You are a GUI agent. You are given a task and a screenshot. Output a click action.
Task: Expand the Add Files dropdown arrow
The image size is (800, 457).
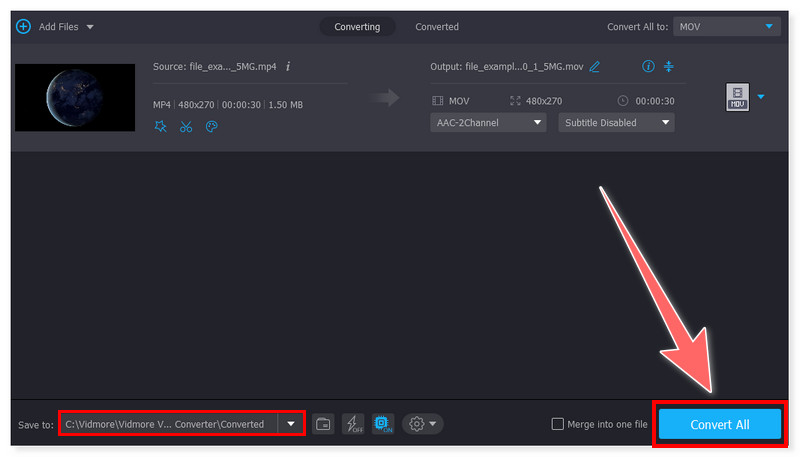click(x=90, y=27)
